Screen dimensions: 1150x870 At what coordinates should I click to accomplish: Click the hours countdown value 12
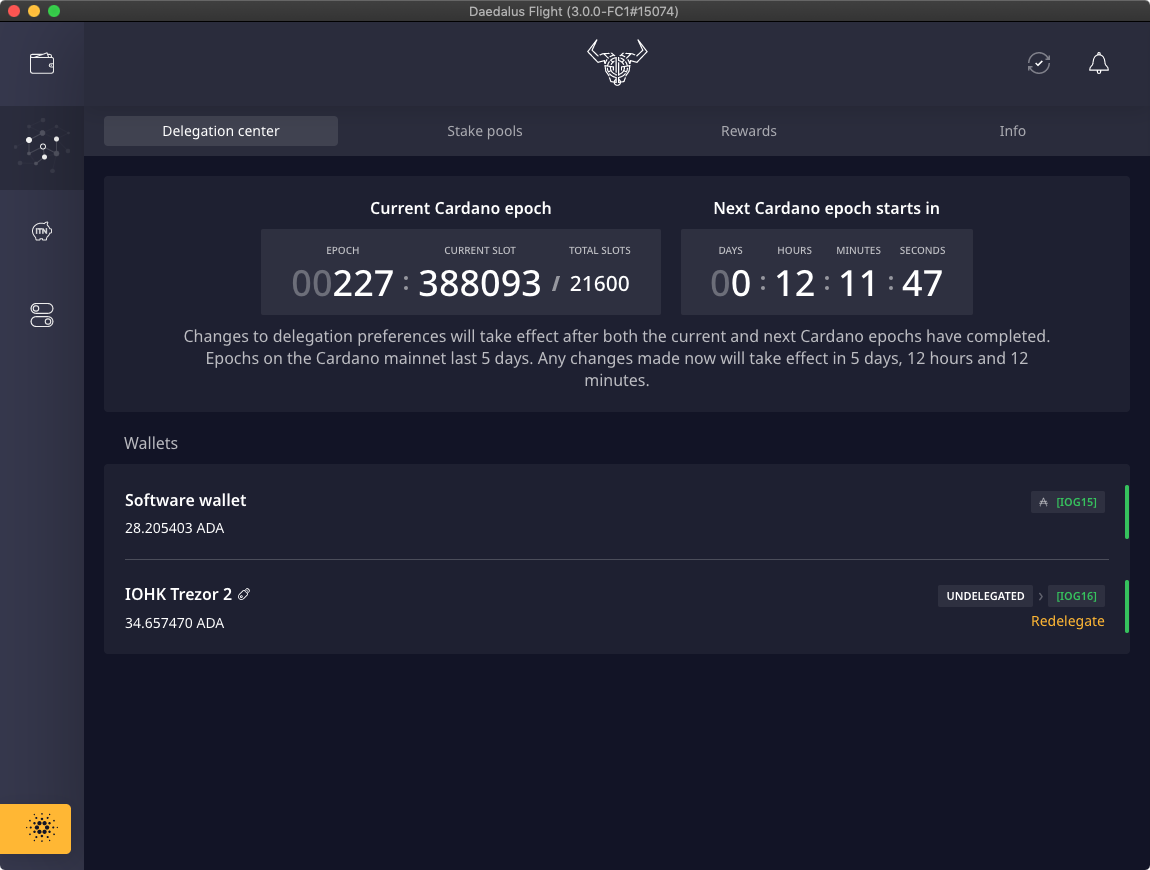[794, 283]
